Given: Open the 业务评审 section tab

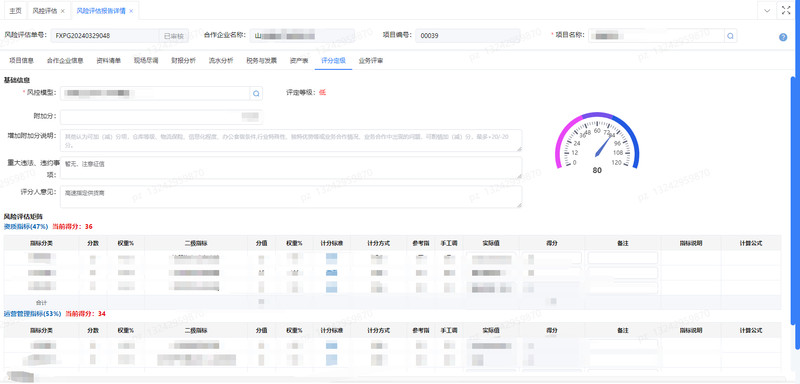Looking at the screenshot, I should click(371, 60).
